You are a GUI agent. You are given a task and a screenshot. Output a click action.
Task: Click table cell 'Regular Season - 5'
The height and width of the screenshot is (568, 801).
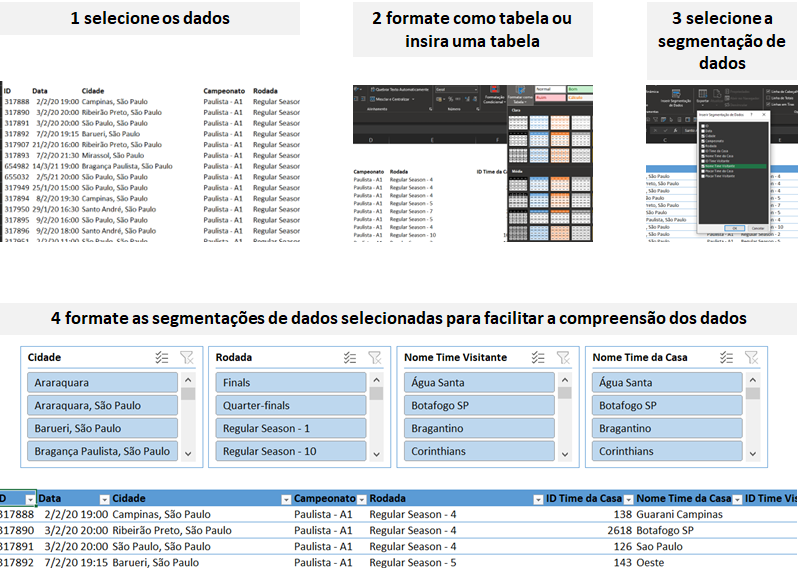413,562
